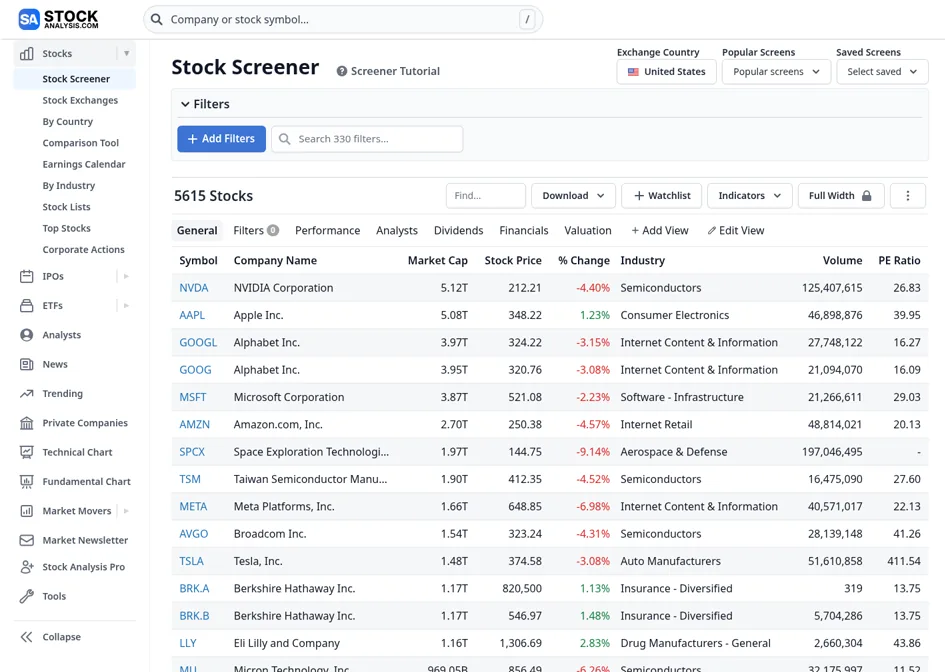Click the Find input above the table
This screenshot has width=945, height=672.
click(486, 195)
